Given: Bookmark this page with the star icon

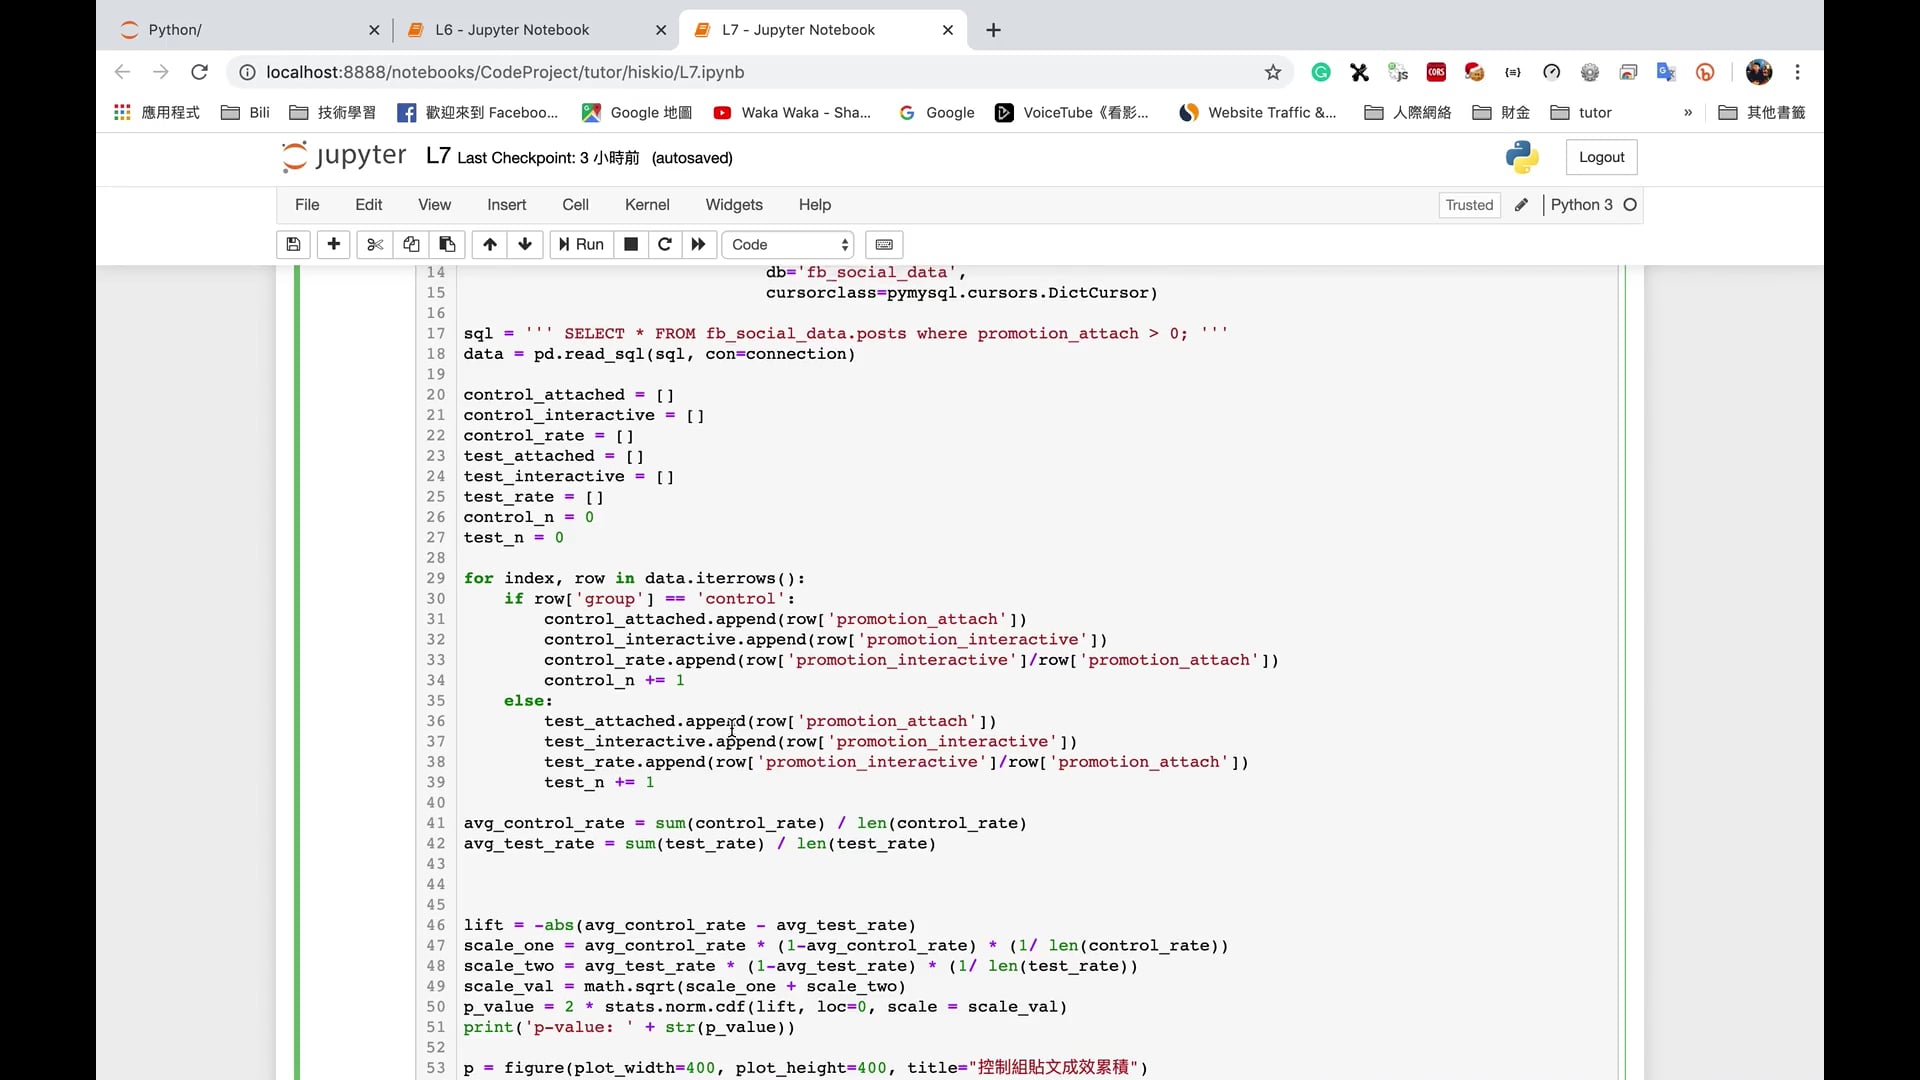Looking at the screenshot, I should pos(1273,72).
